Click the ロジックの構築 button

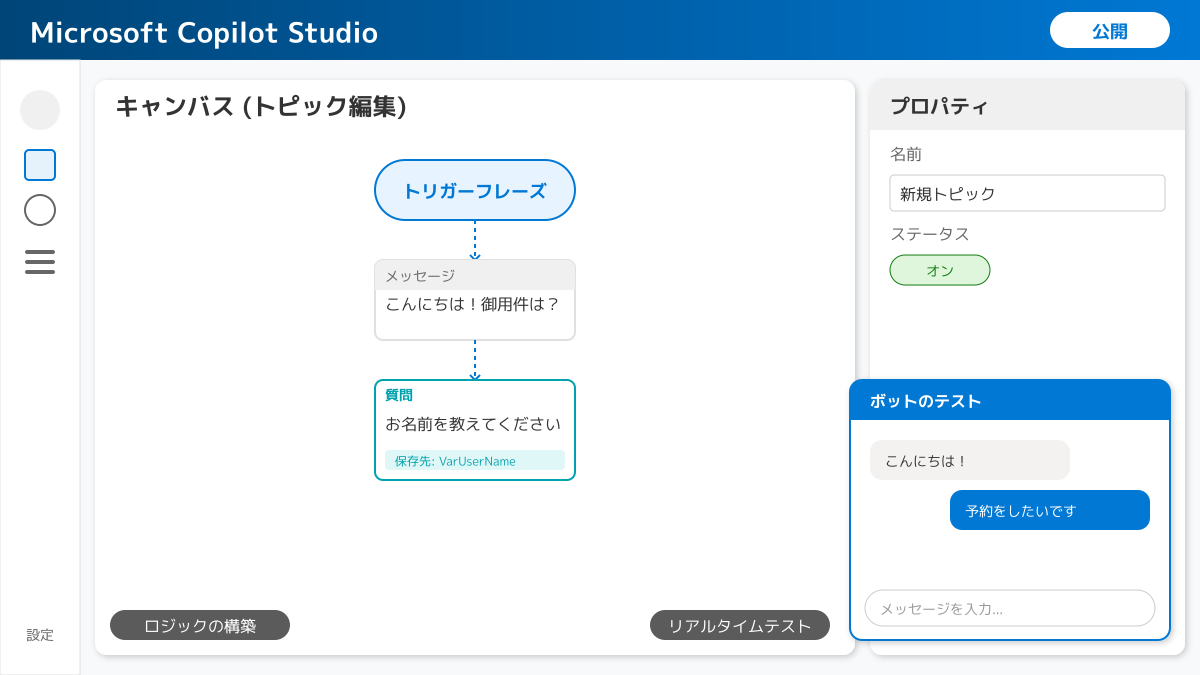pyautogui.click(x=200, y=625)
